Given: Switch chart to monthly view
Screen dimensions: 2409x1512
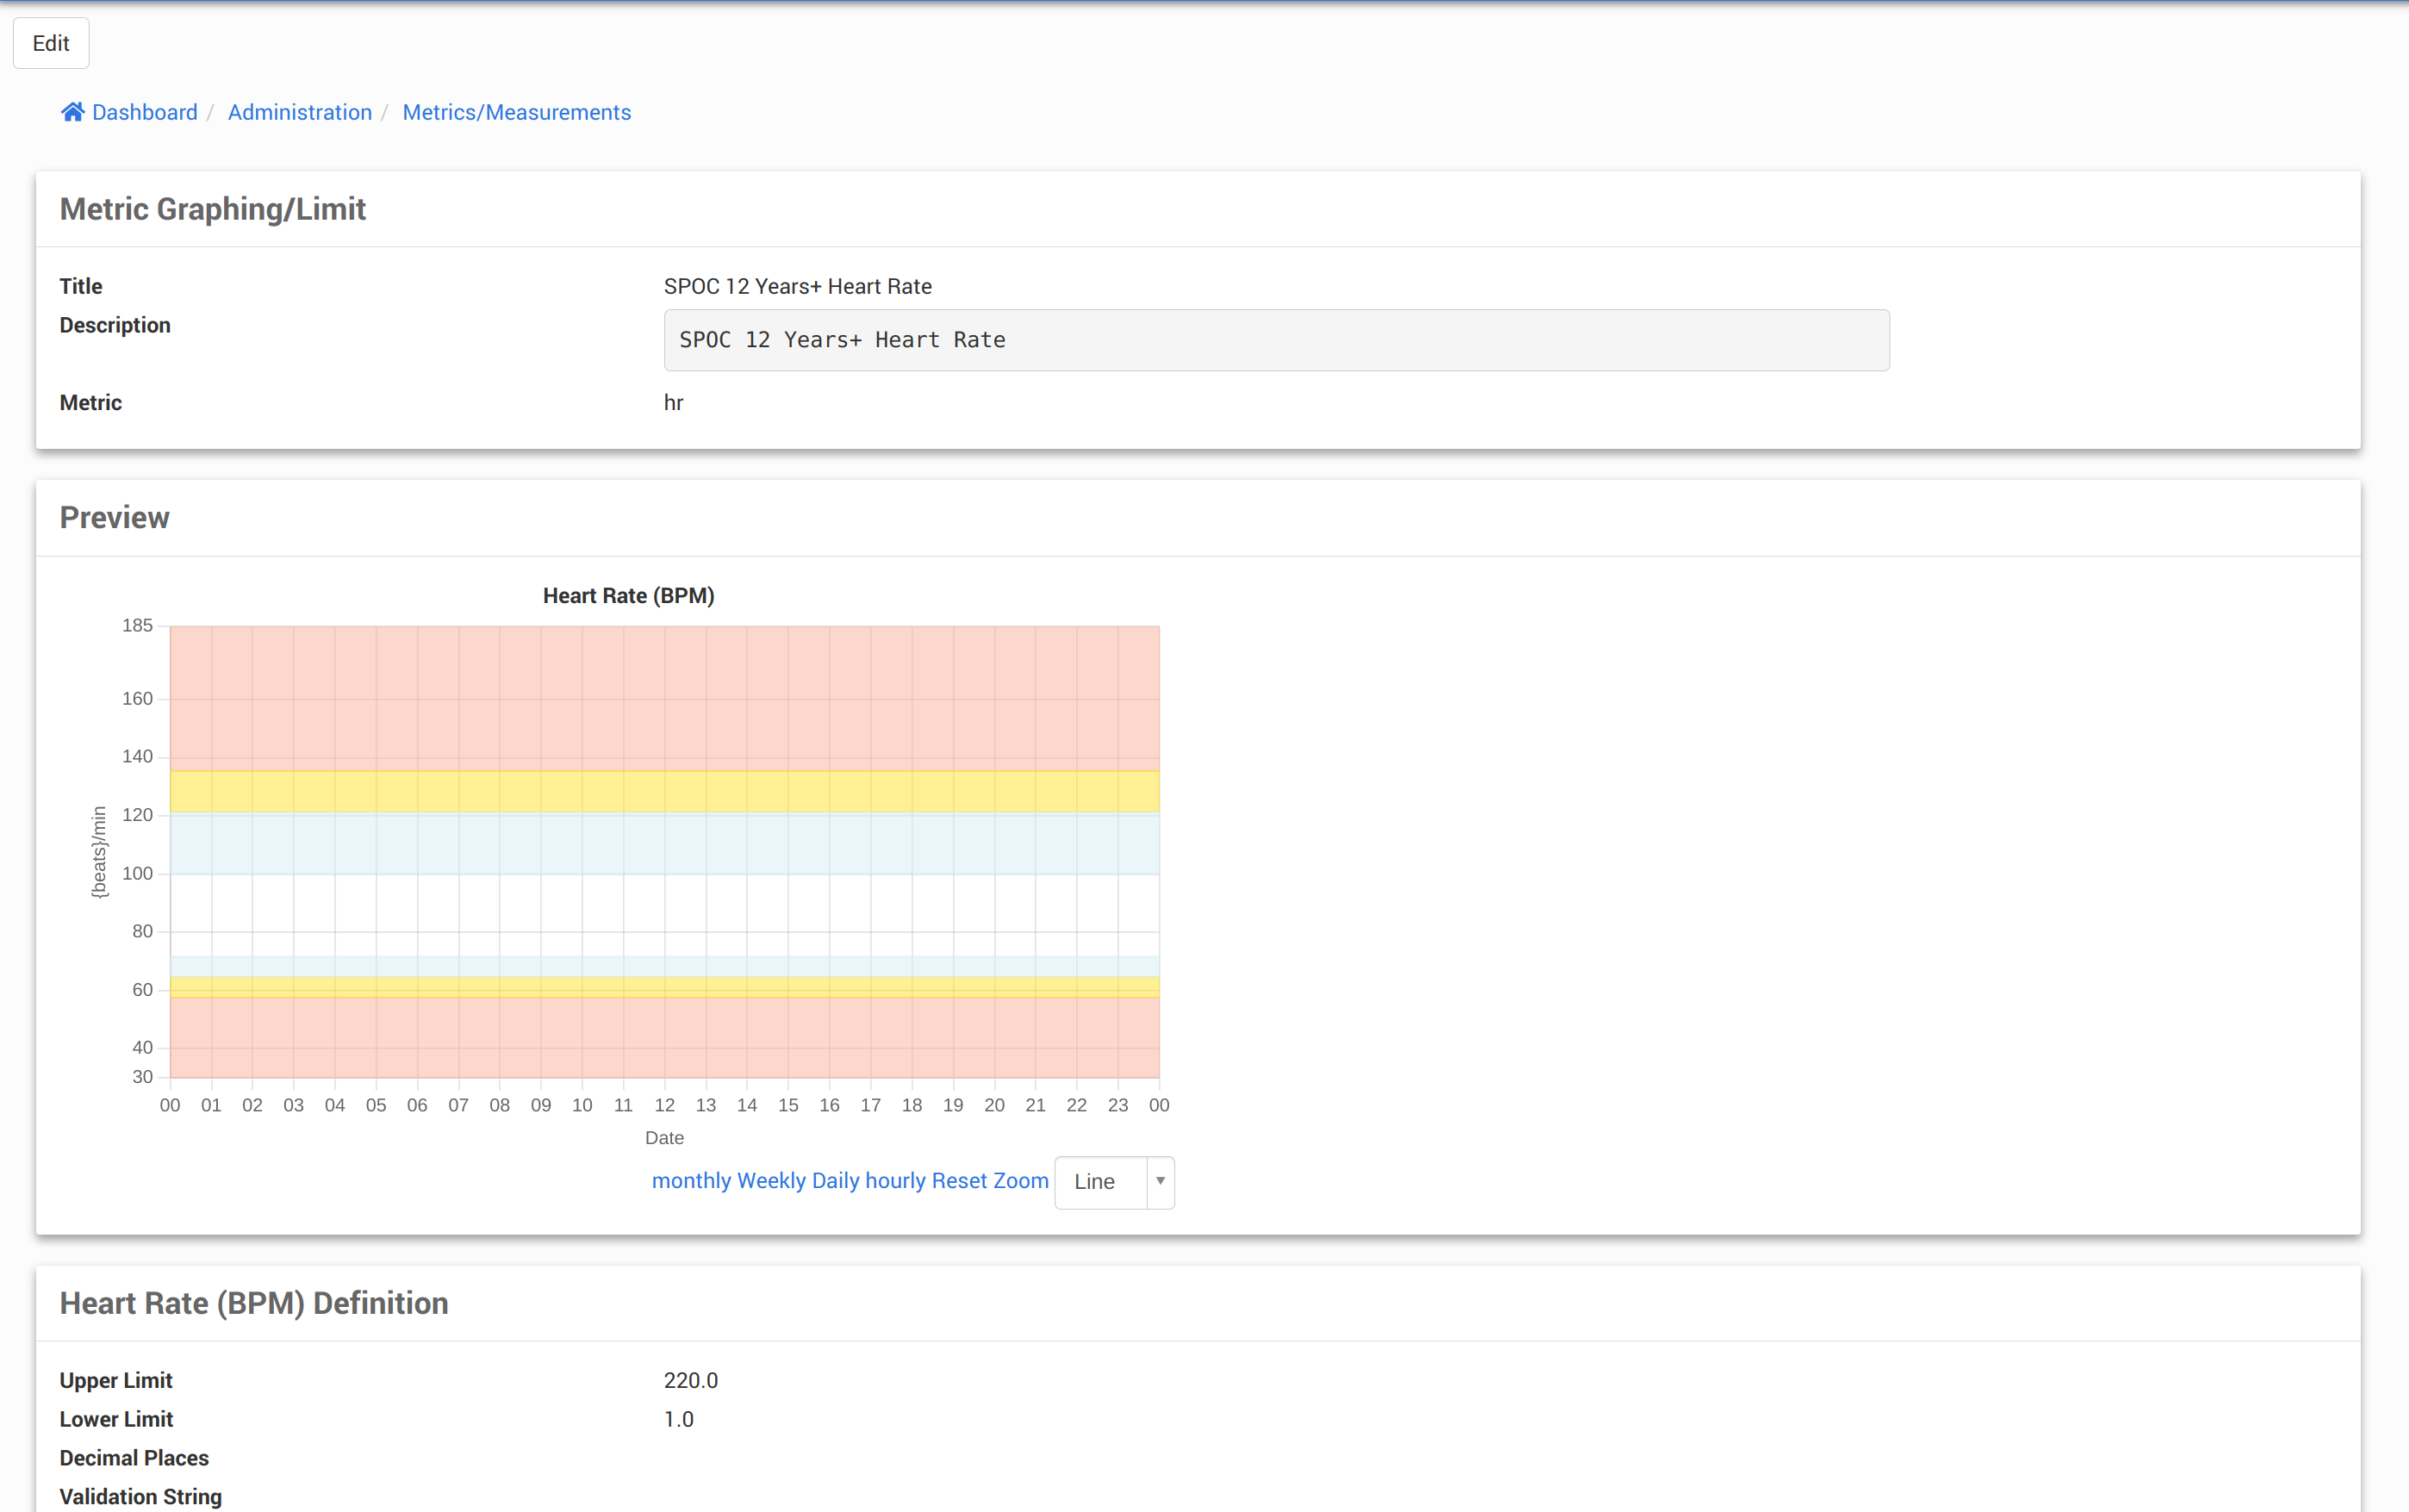Looking at the screenshot, I should 691,1181.
